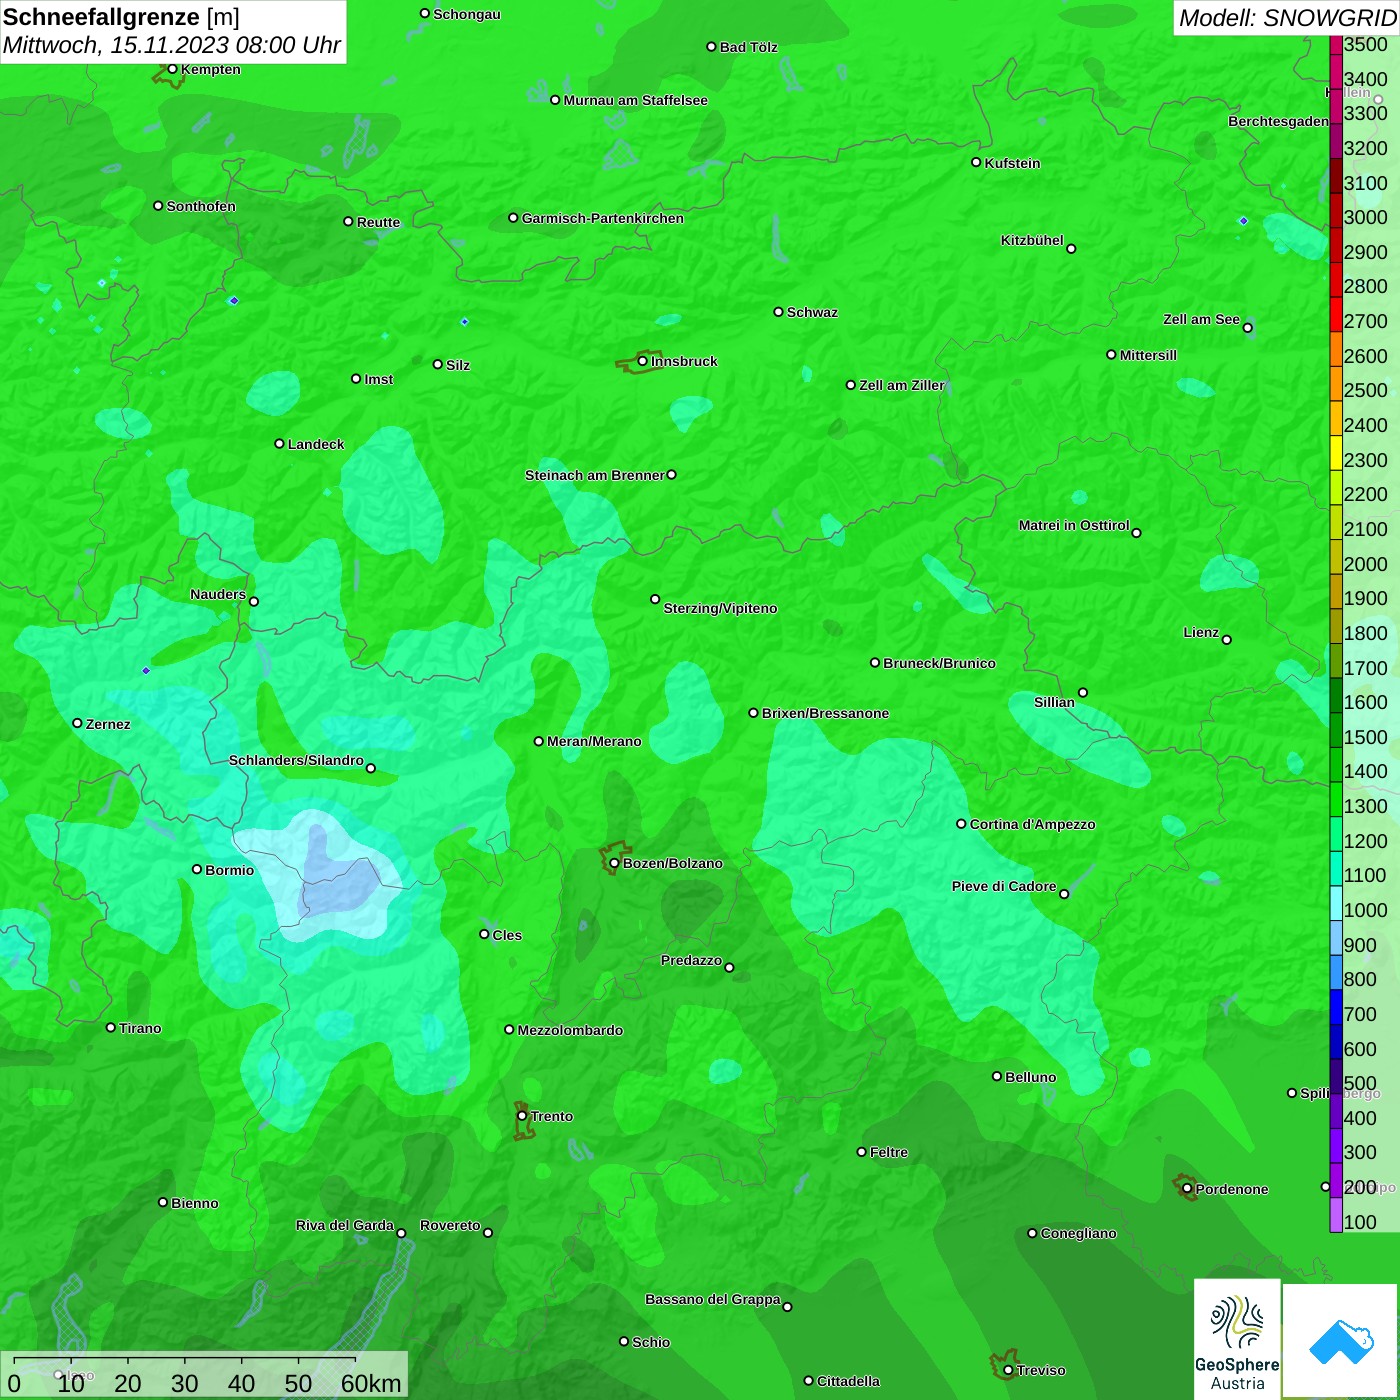
Task: Click the "3500" legend value
Action: [x=1366, y=44]
